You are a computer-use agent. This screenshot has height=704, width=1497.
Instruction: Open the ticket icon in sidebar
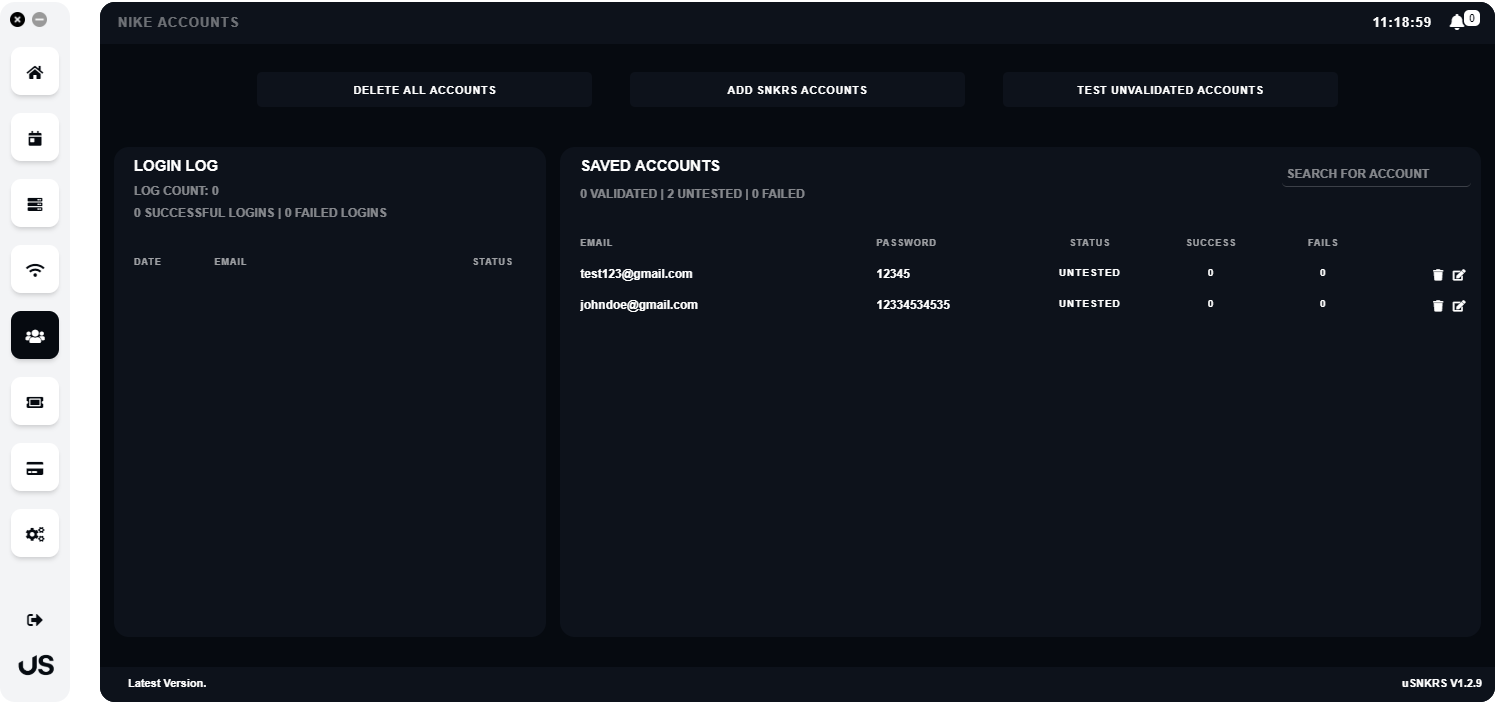35,402
